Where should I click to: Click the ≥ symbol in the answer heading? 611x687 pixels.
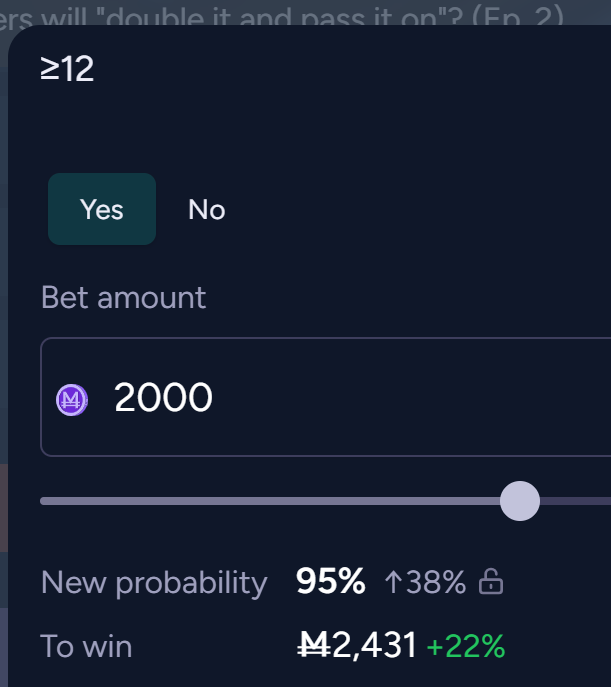pyautogui.click(x=49, y=70)
